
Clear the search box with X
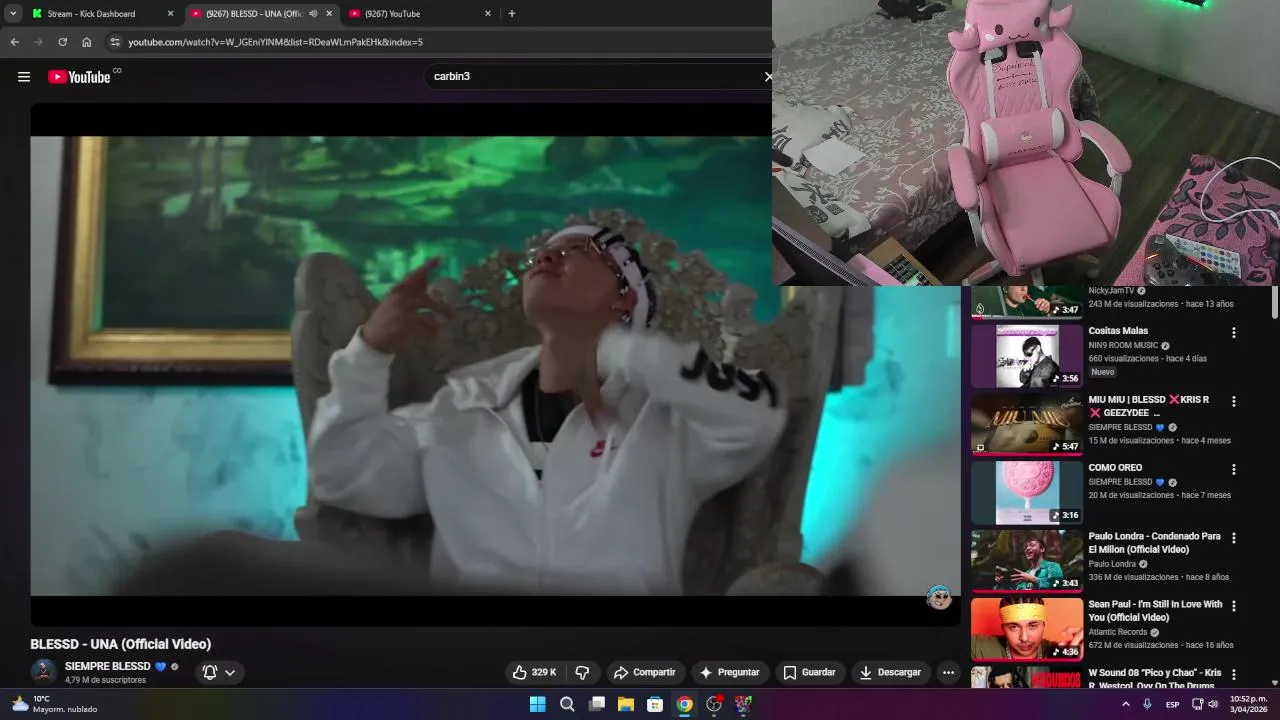coord(768,76)
